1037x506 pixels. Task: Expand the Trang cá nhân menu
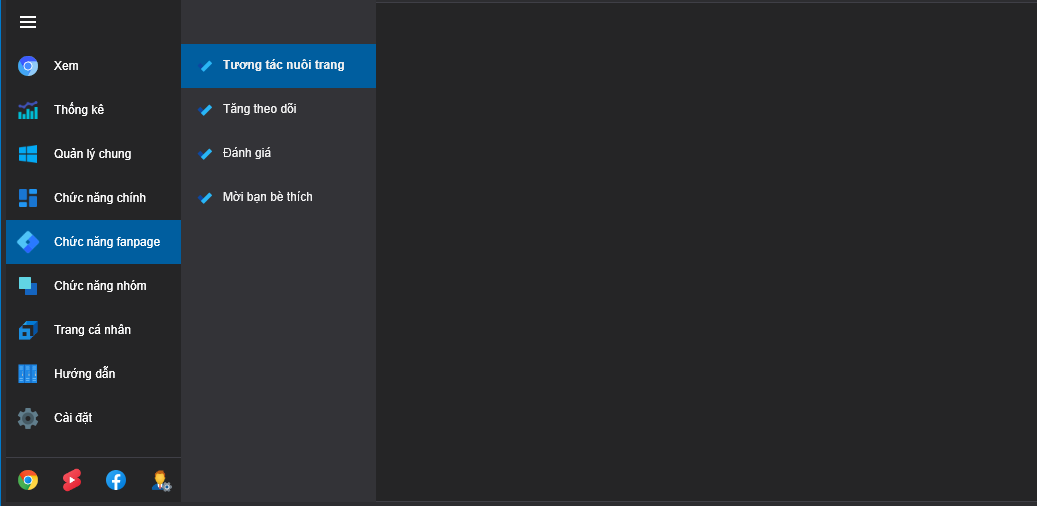(92, 330)
